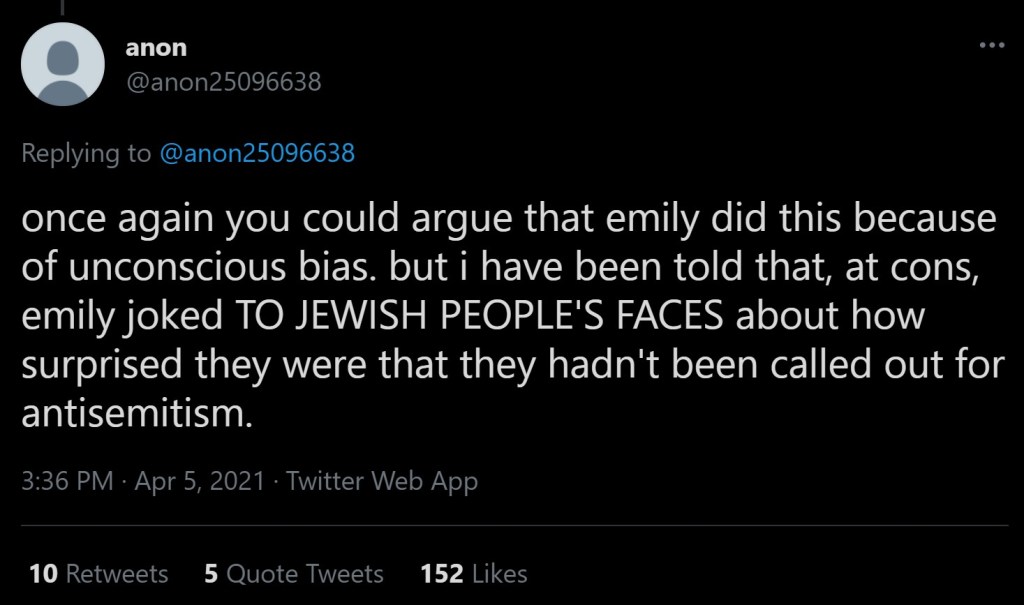Screen dimensions: 1024x605
Task: Show the 5 Quote Tweets list
Action: [x=293, y=573]
